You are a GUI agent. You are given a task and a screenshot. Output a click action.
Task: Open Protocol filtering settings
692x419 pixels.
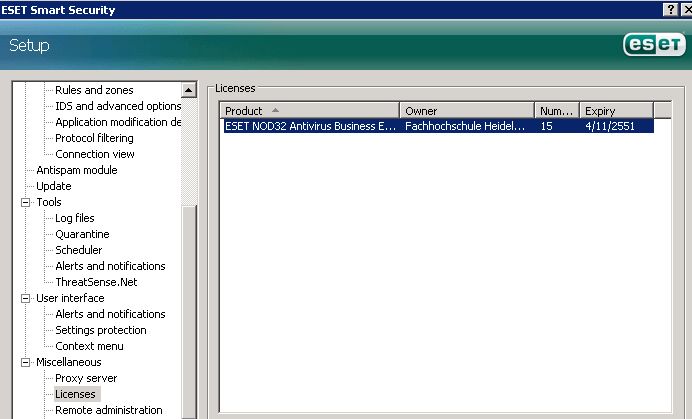coord(94,138)
